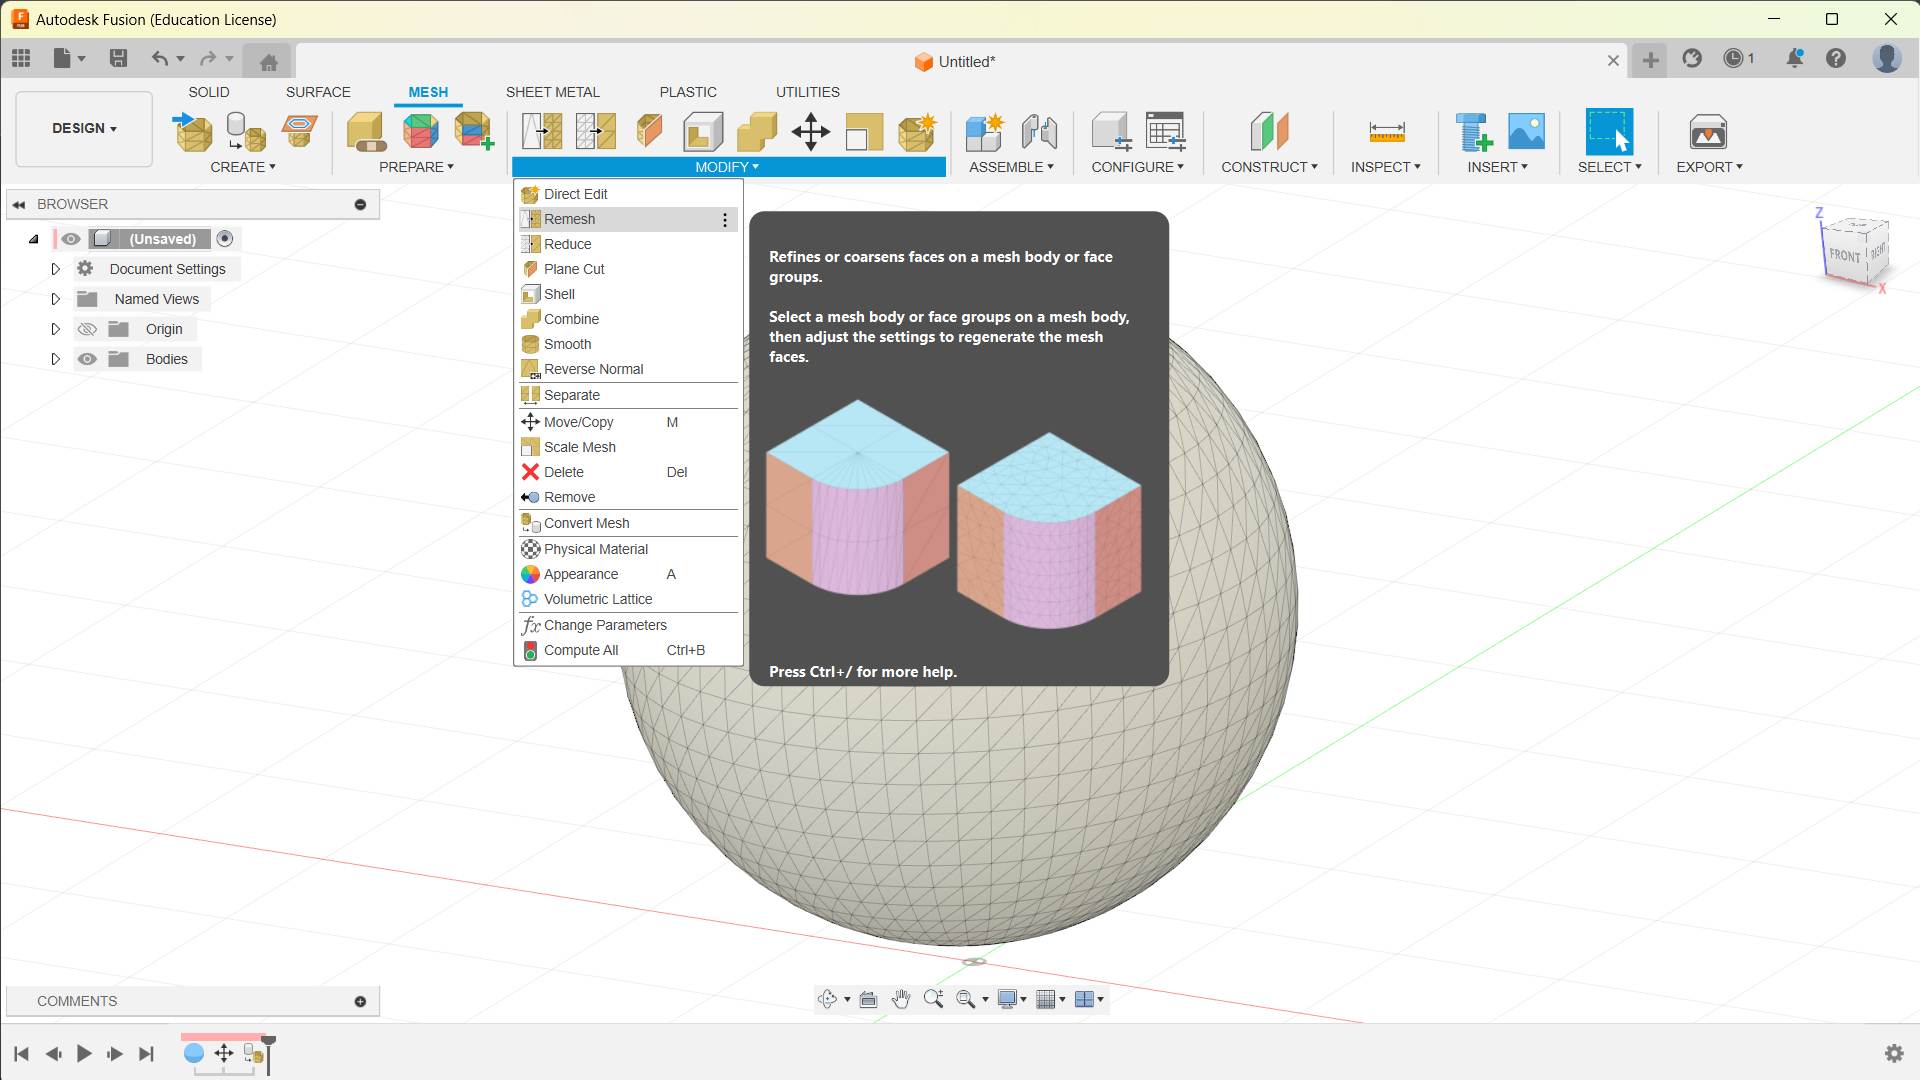This screenshot has height=1080, width=1920.
Task: Expand the Named Views tree node
Action: (56, 299)
